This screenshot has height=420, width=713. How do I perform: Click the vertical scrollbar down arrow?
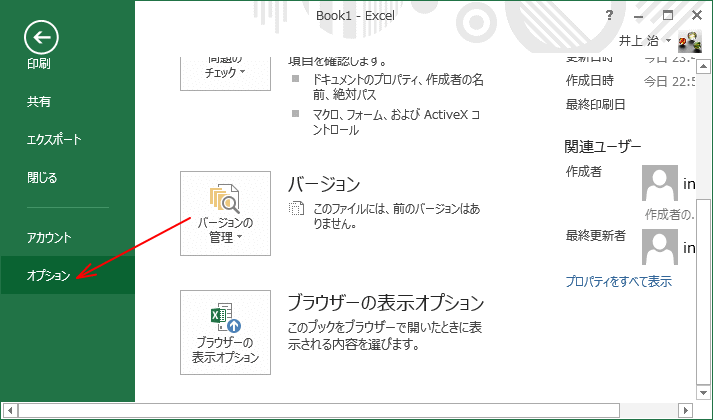click(x=703, y=392)
